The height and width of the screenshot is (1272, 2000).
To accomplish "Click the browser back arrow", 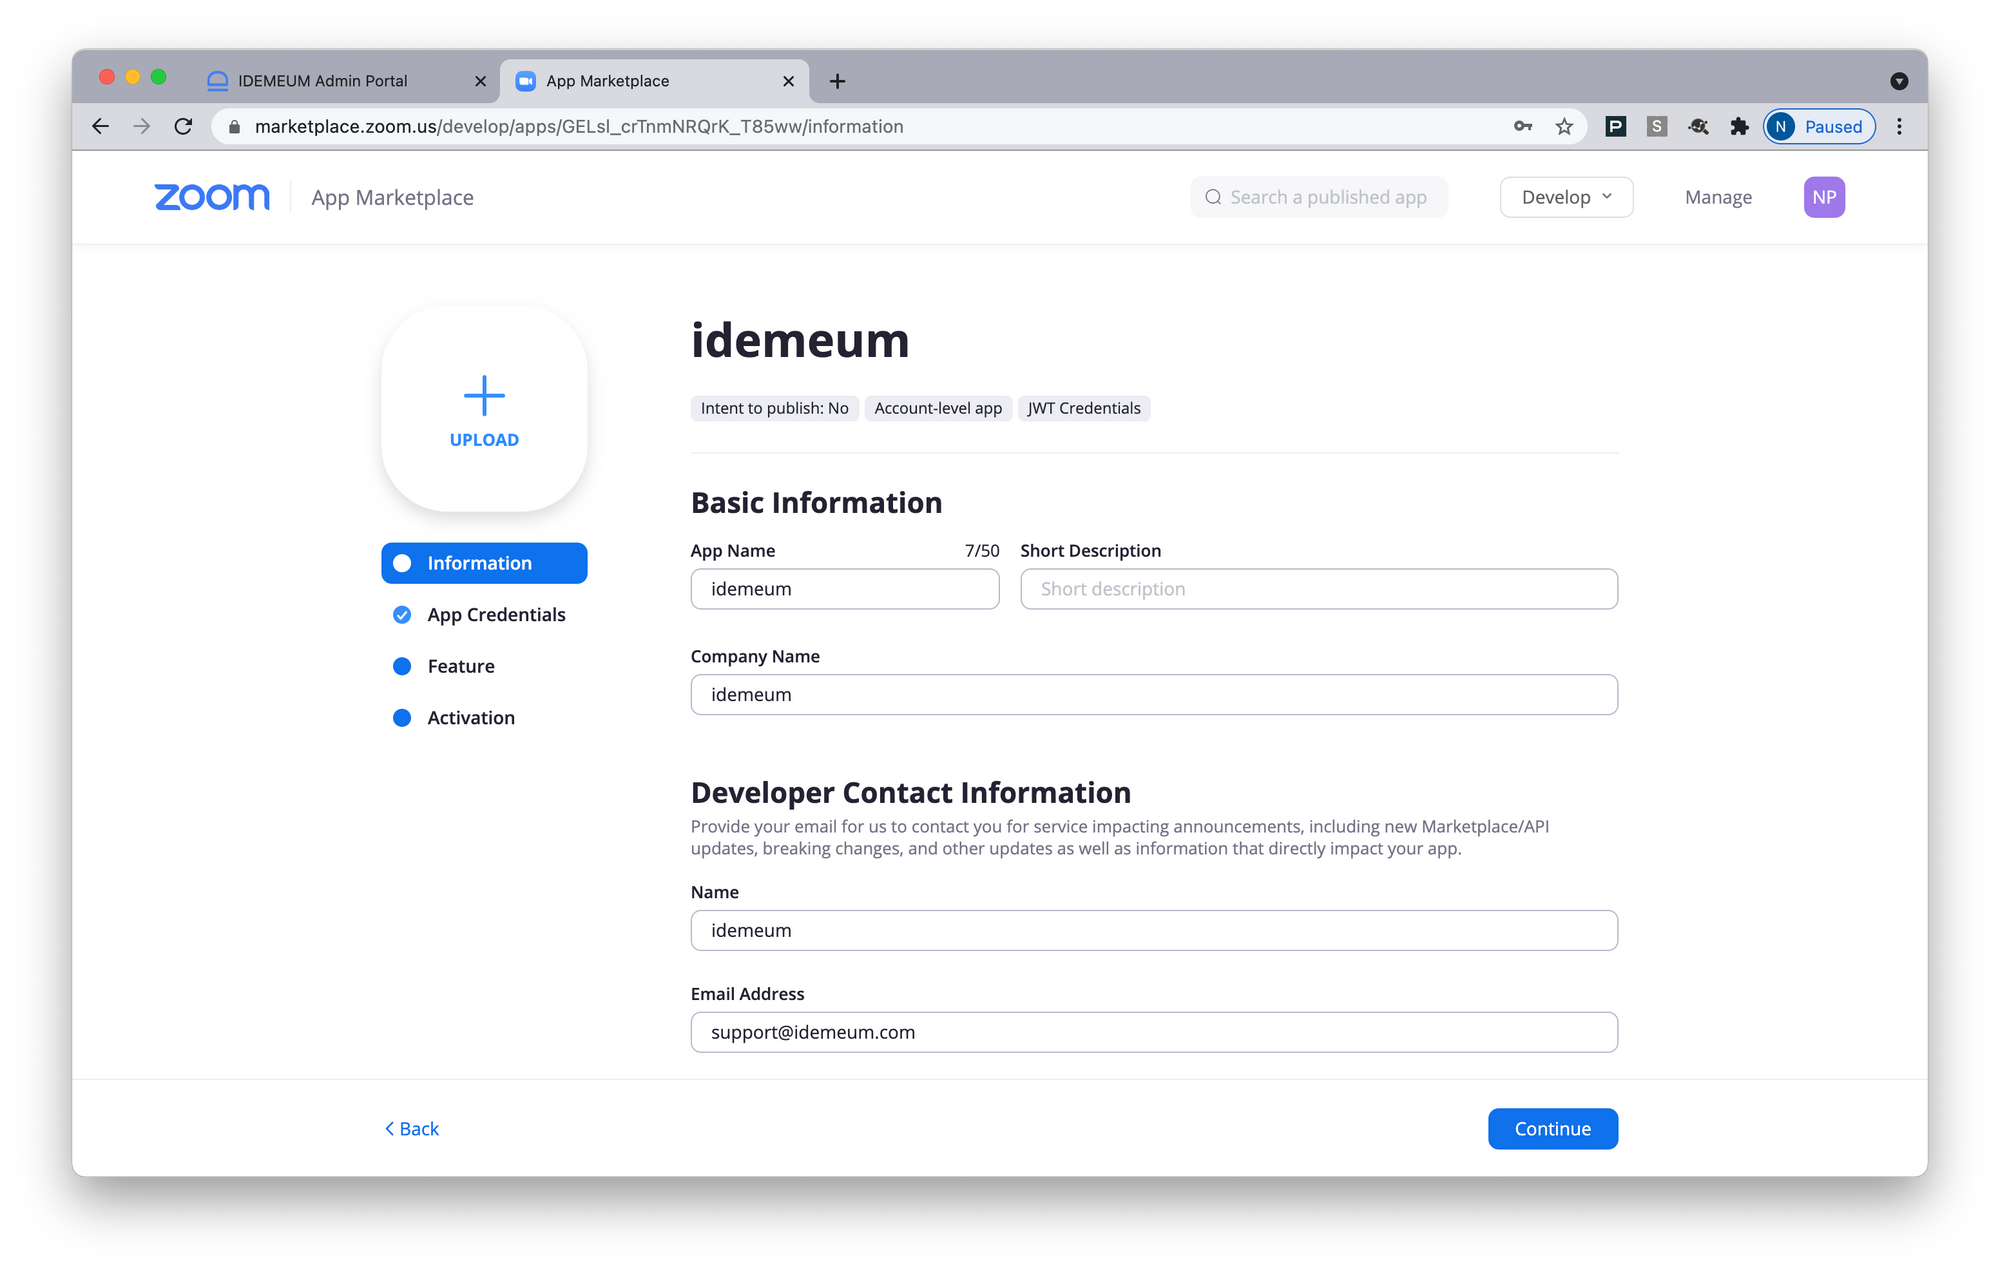I will pos(100,126).
